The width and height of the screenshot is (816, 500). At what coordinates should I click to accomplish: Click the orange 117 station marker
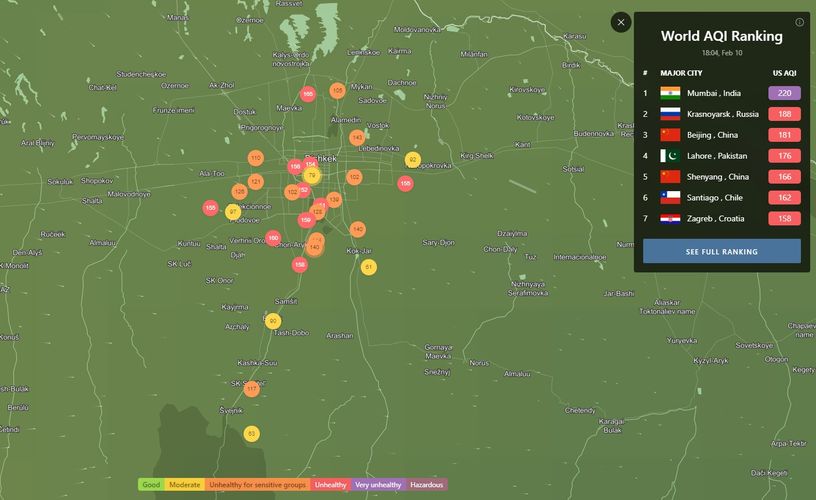point(251,388)
